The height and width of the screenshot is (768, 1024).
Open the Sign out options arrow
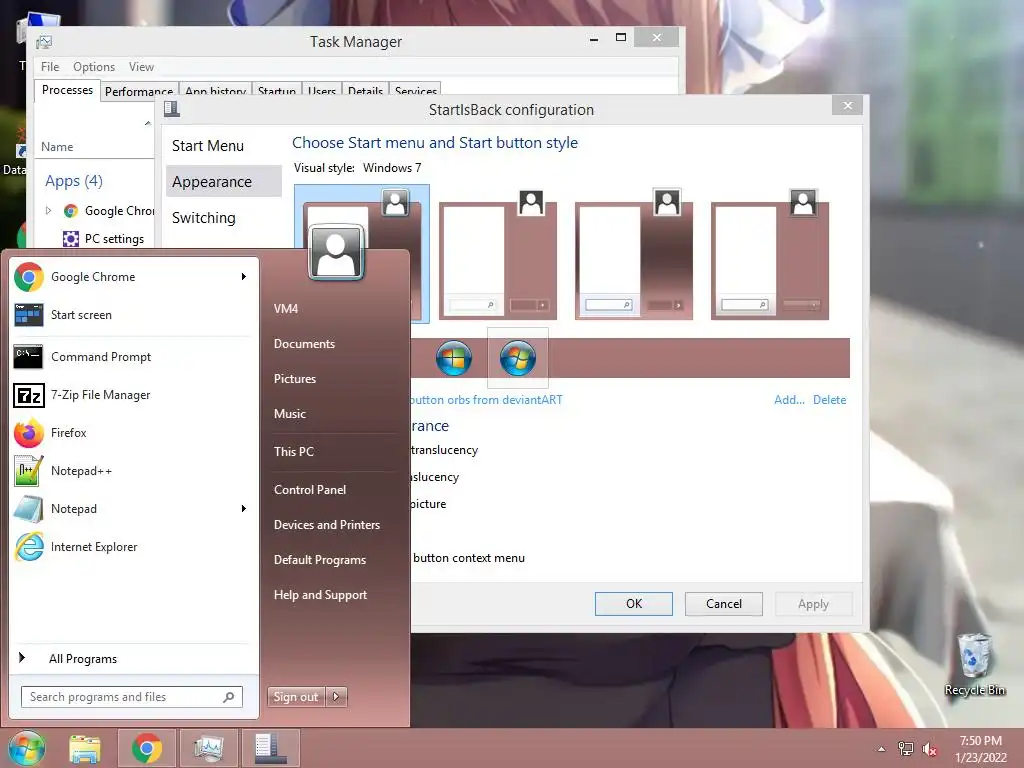336,697
